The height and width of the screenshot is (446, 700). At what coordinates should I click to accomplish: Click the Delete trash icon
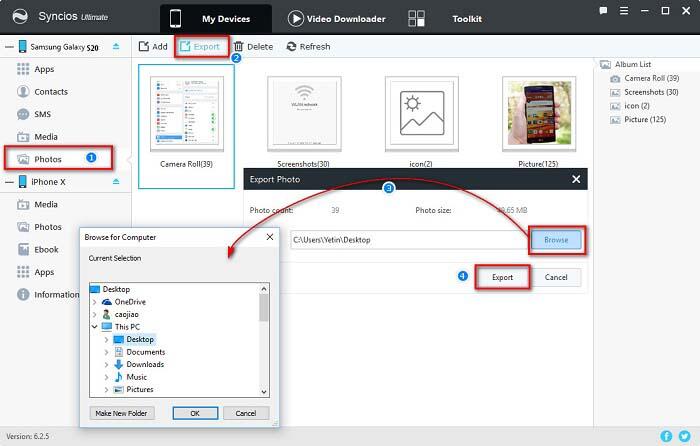pos(239,46)
